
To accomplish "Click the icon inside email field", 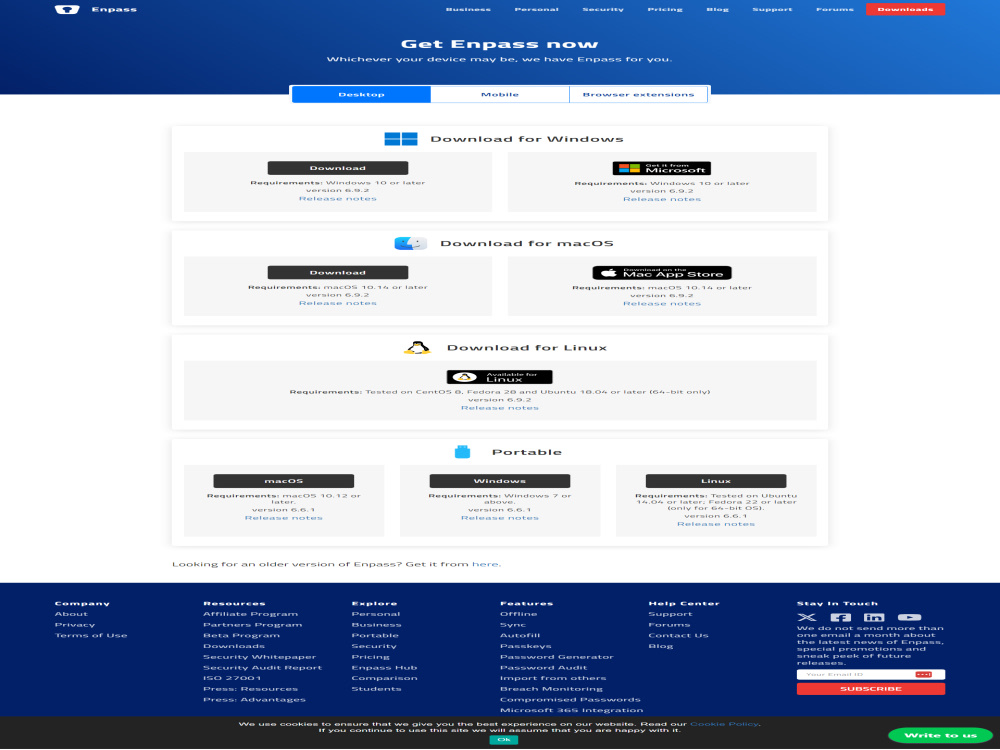I will click(923, 674).
